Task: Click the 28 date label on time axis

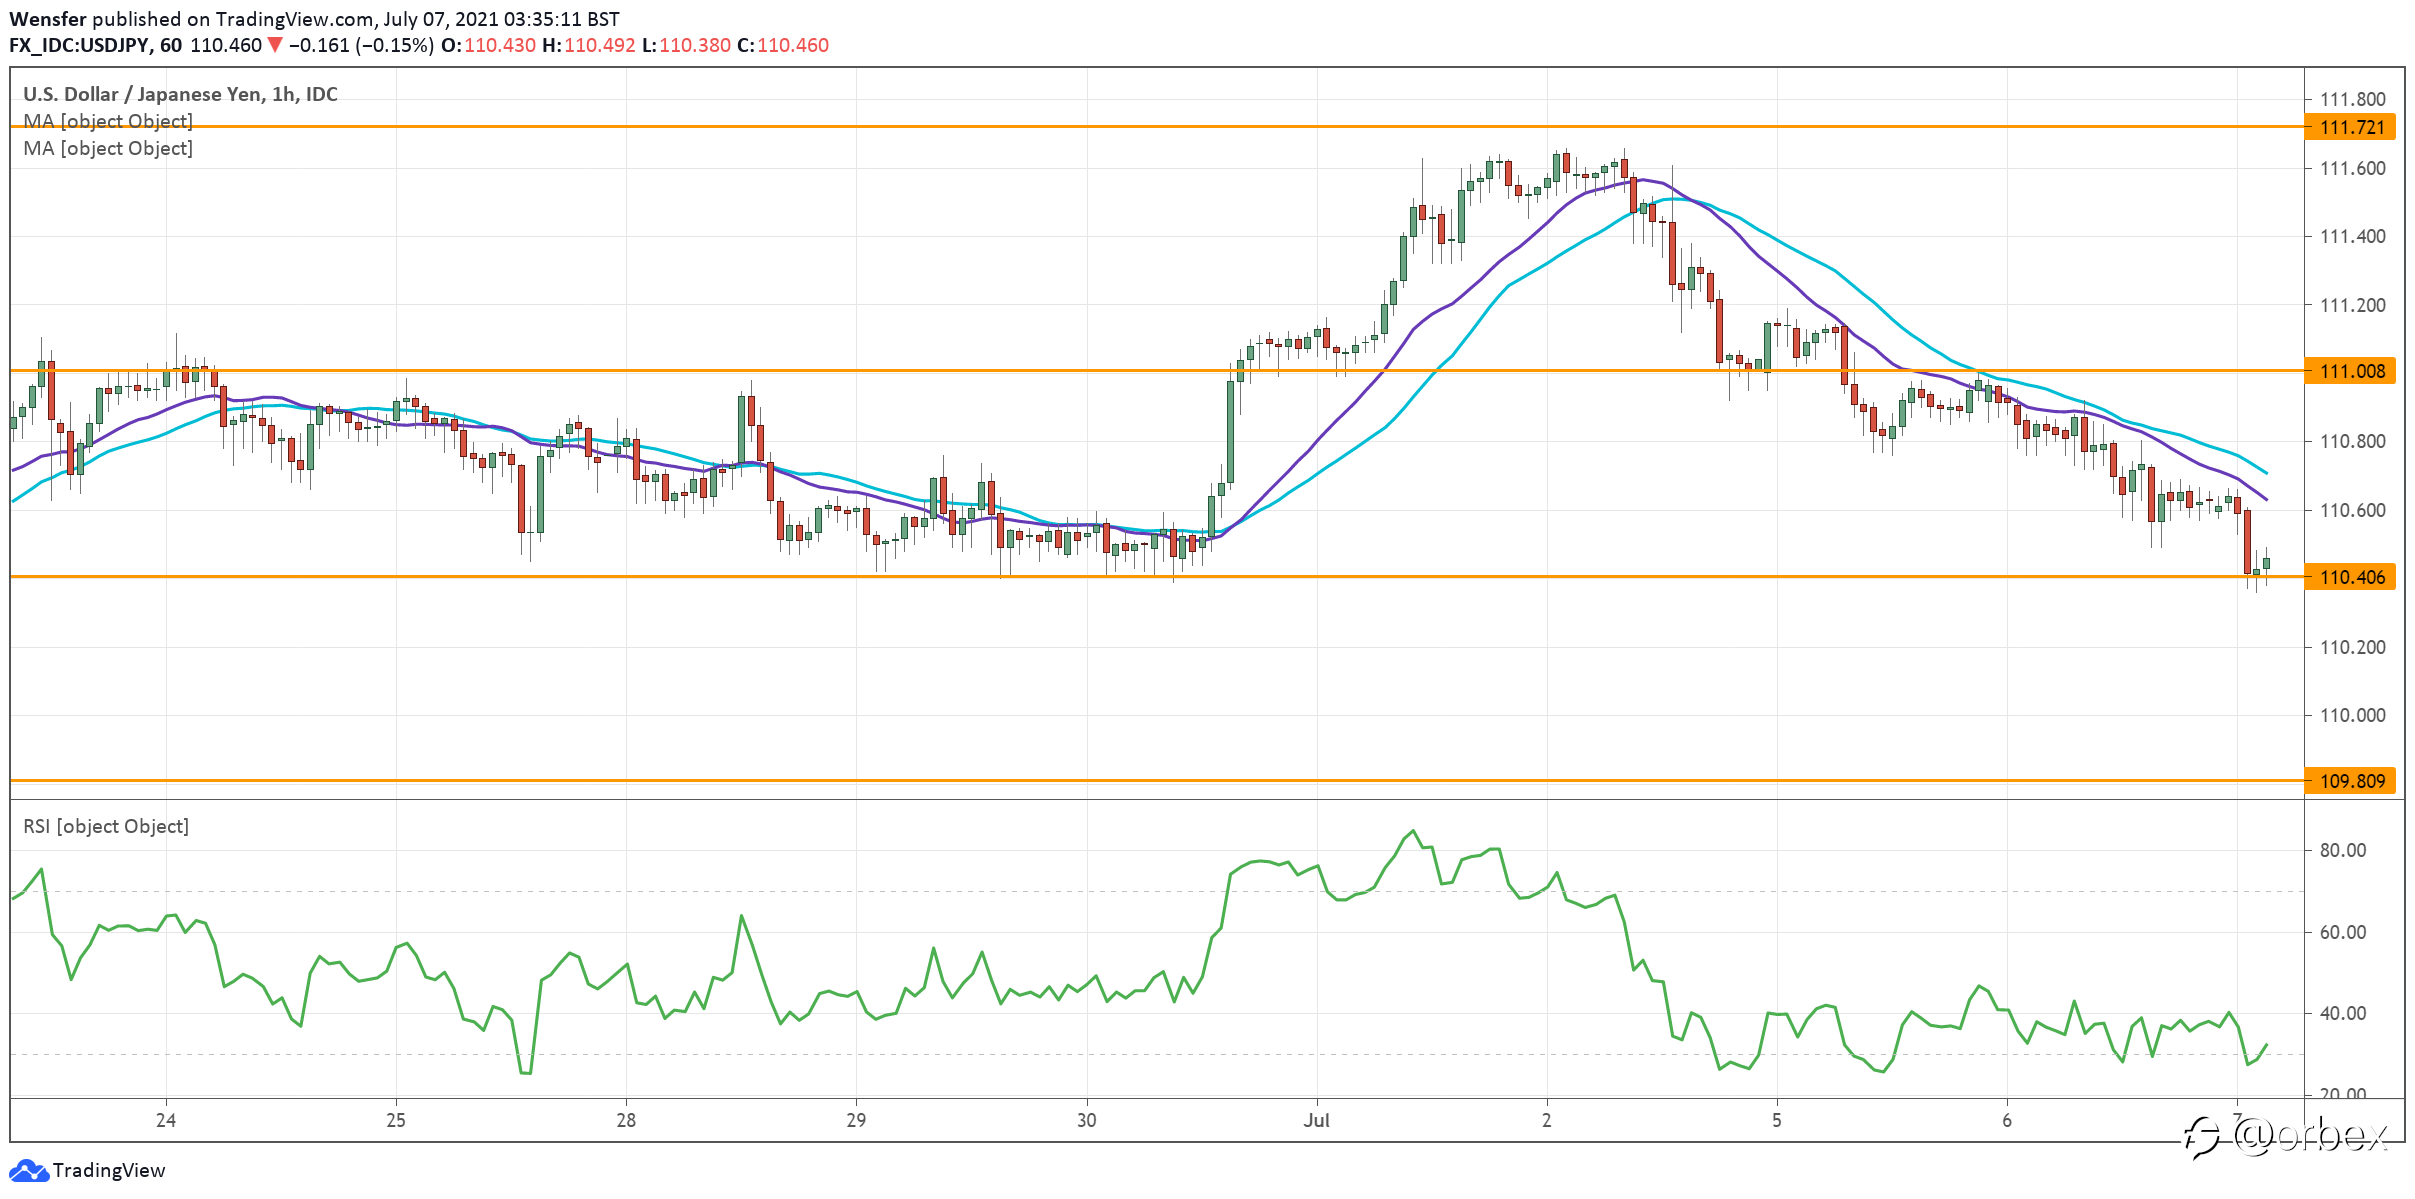Action: (x=626, y=1120)
